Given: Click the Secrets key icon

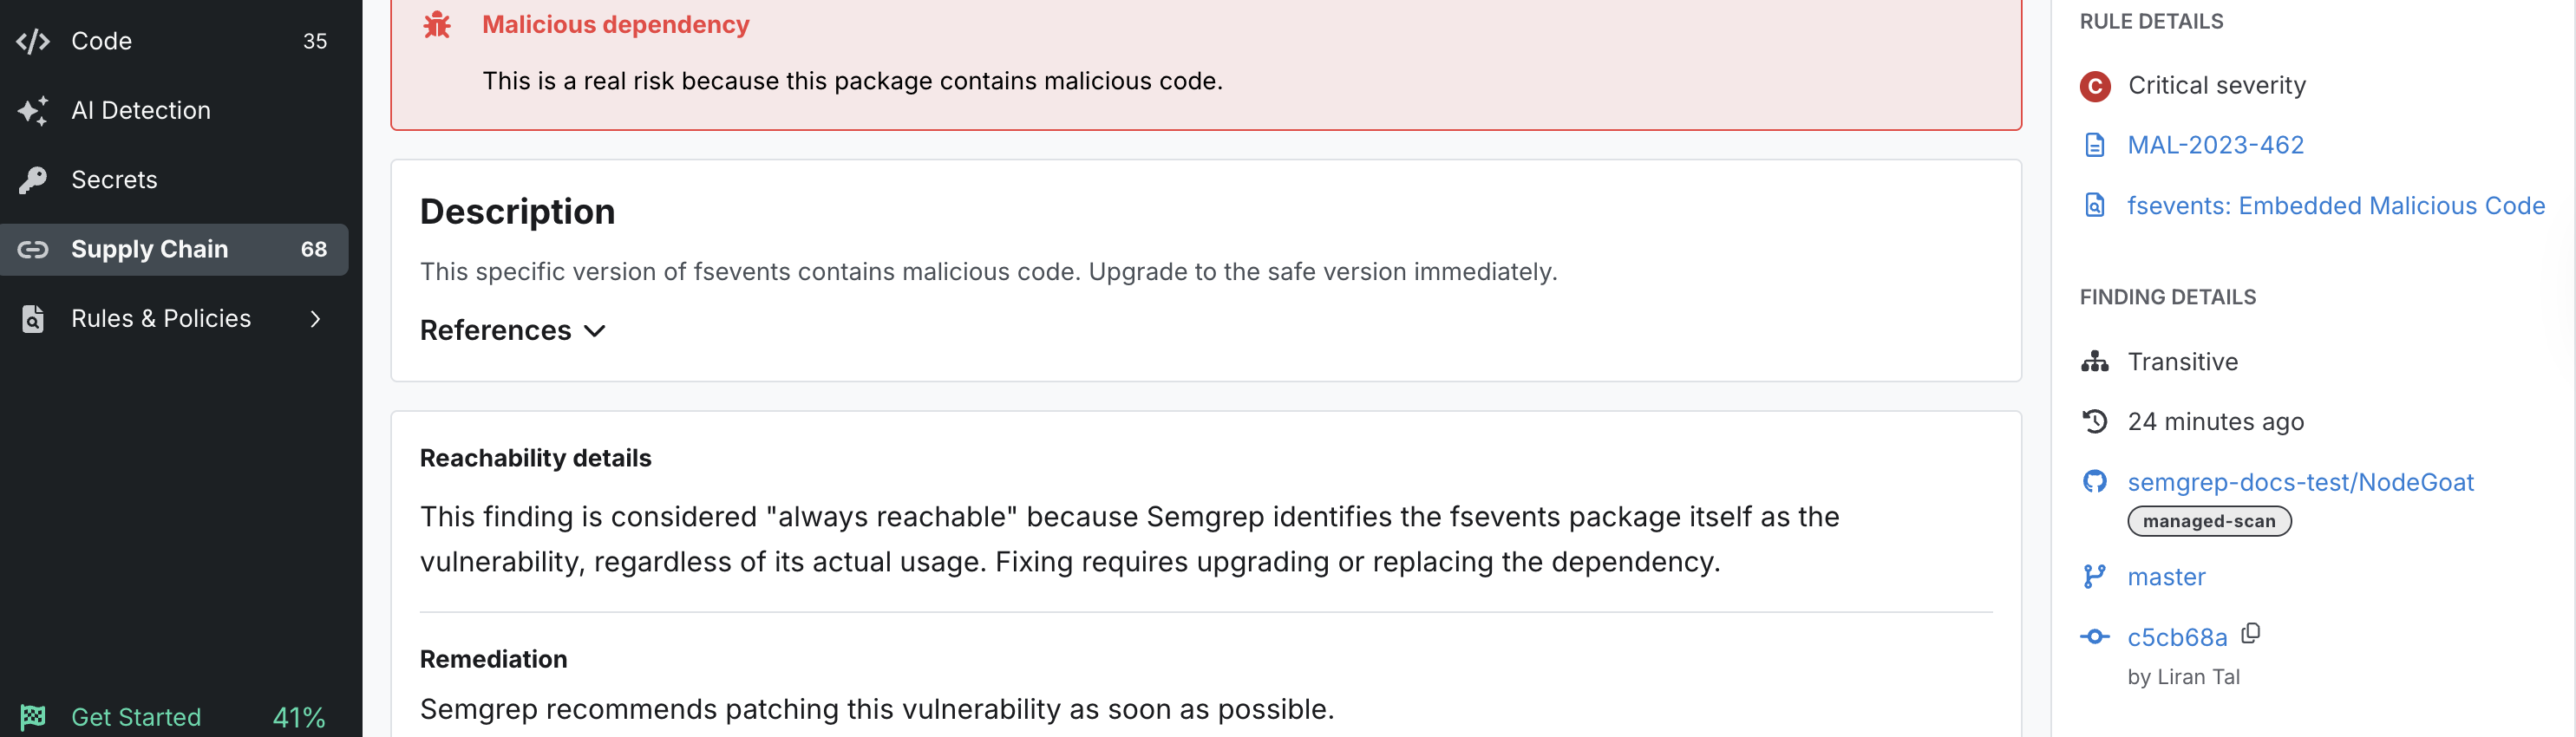Looking at the screenshot, I should pyautogui.click(x=33, y=179).
